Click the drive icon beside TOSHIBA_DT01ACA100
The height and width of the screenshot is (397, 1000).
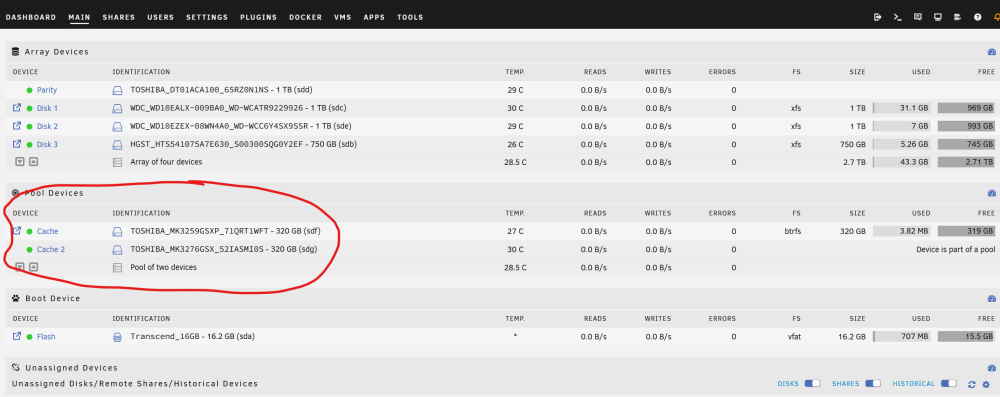click(117, 90)
